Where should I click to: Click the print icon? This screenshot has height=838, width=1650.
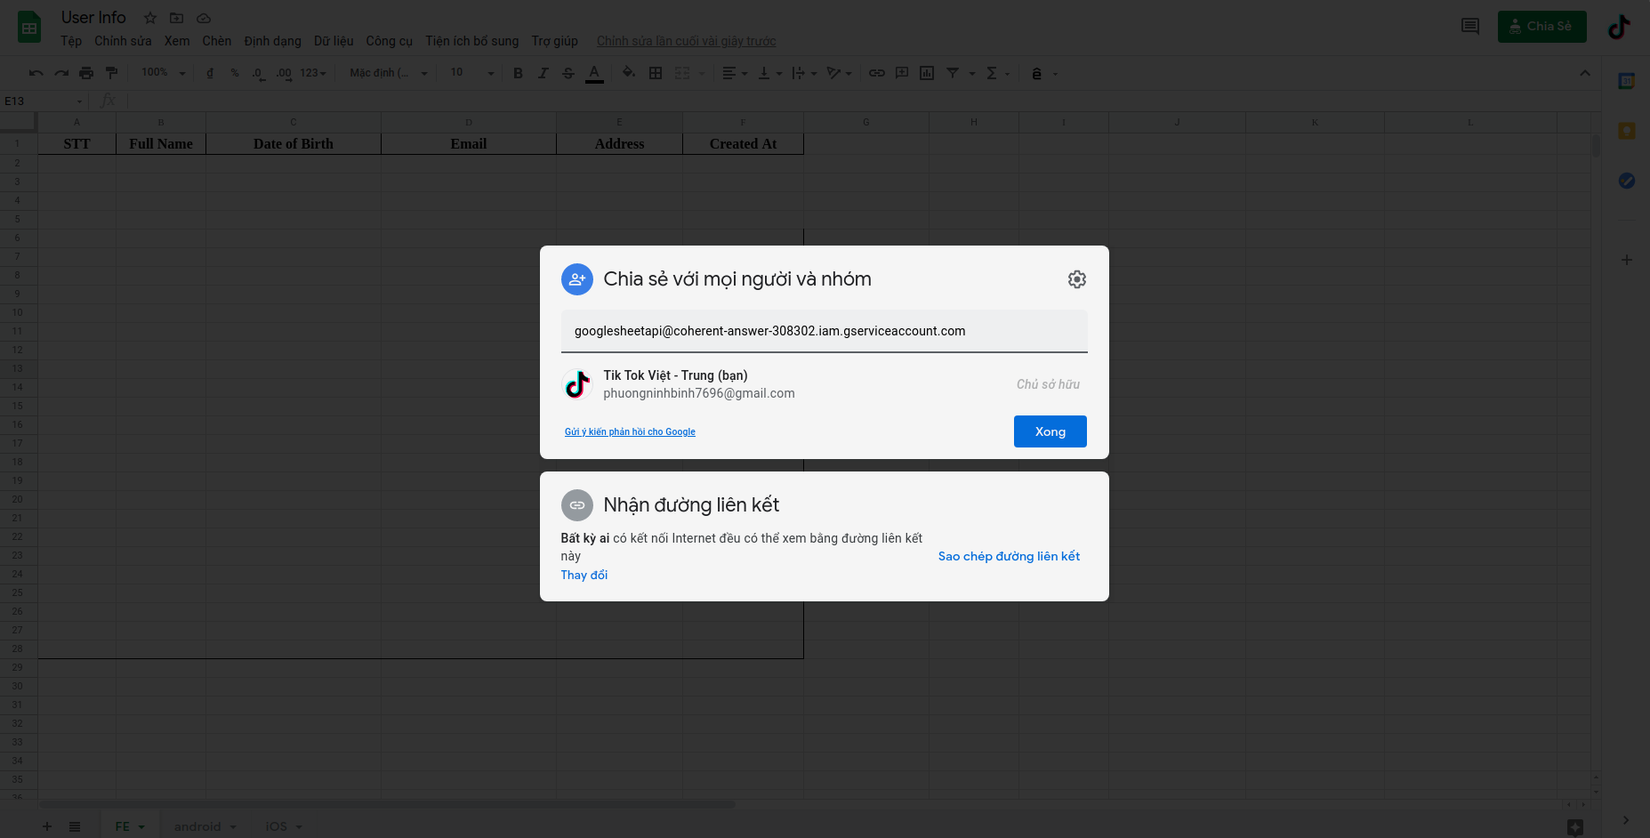[x=86, y=73]
